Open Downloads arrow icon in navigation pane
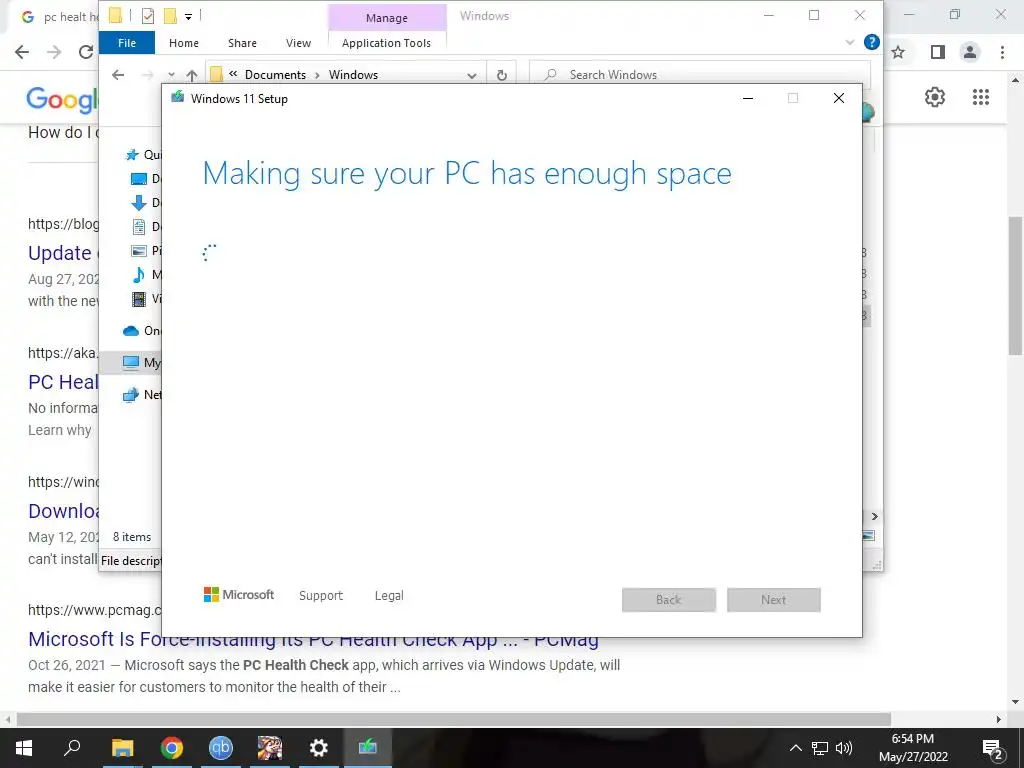 (138, 203)
